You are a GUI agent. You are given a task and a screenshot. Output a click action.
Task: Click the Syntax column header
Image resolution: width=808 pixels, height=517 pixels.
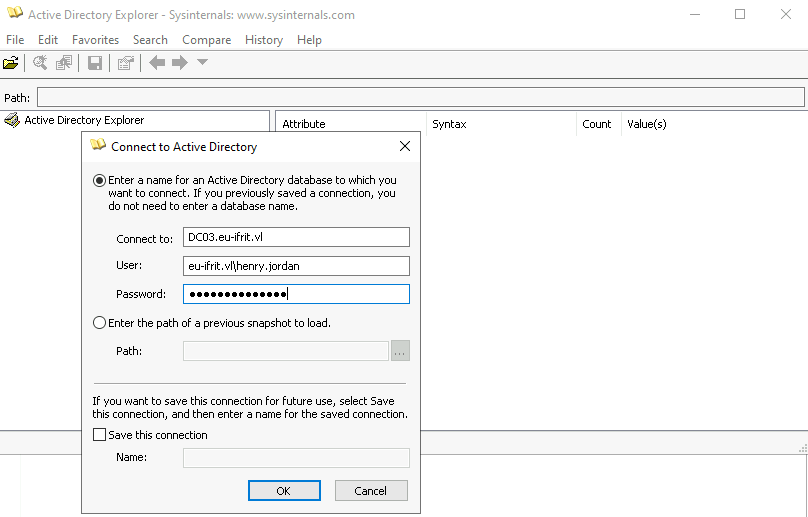point(501,124)
